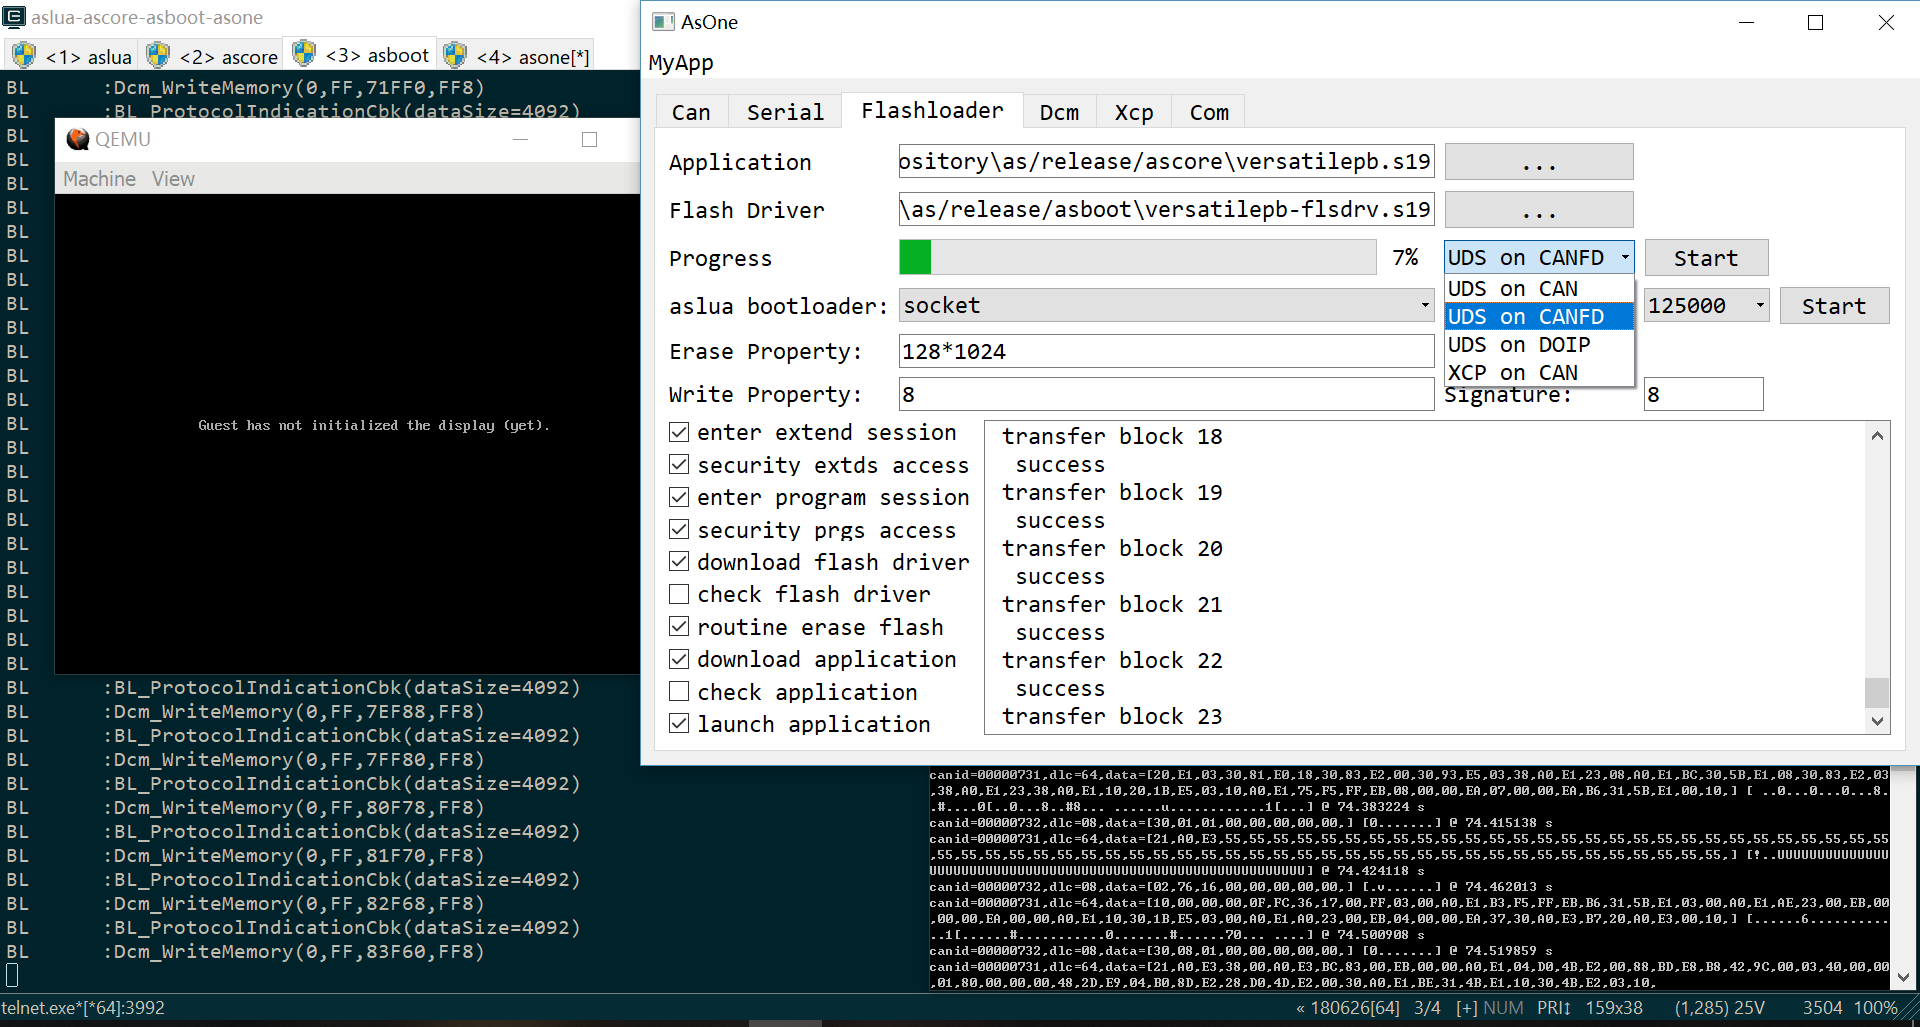Switch to the <3> asboot console tab
This screenshot has width=1920, height=1027.
click(360, 54)
